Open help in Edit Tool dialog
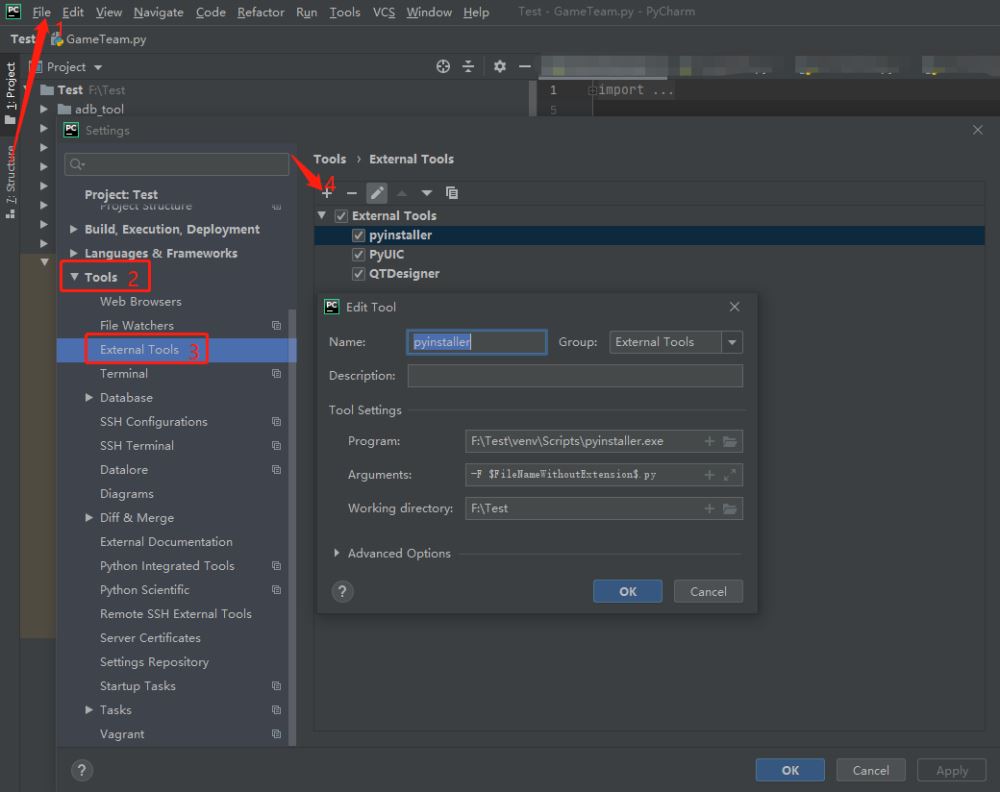The width and height of the screenshot is (1000, 792). point(342,592)
